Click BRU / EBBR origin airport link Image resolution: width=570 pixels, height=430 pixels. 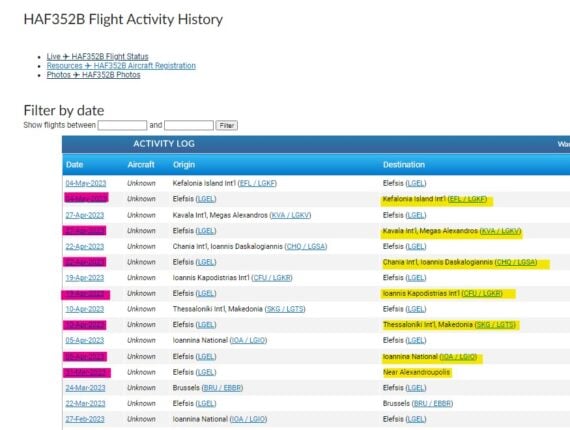coord(222,388)
